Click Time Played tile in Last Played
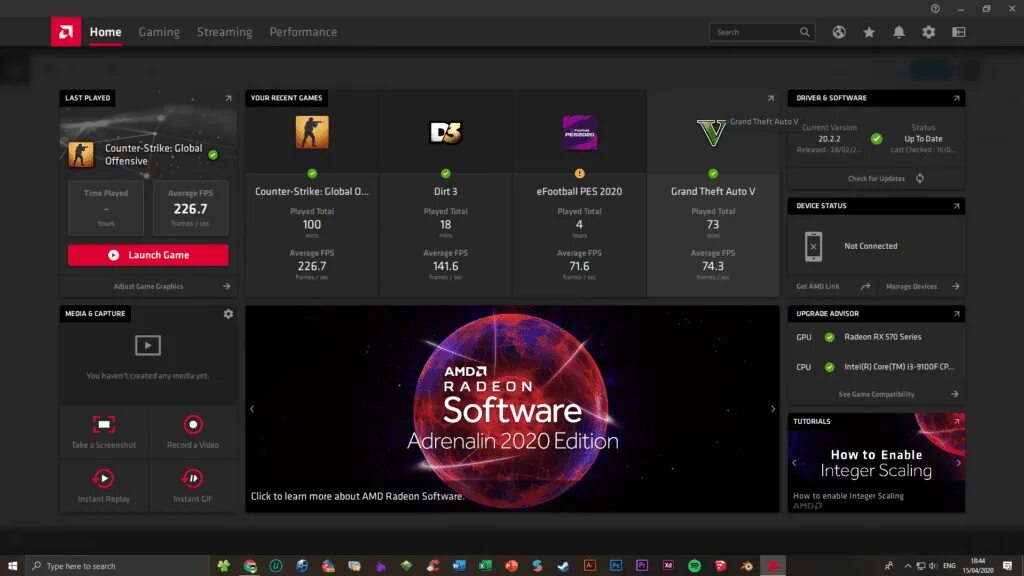 (x=106, y=208)
